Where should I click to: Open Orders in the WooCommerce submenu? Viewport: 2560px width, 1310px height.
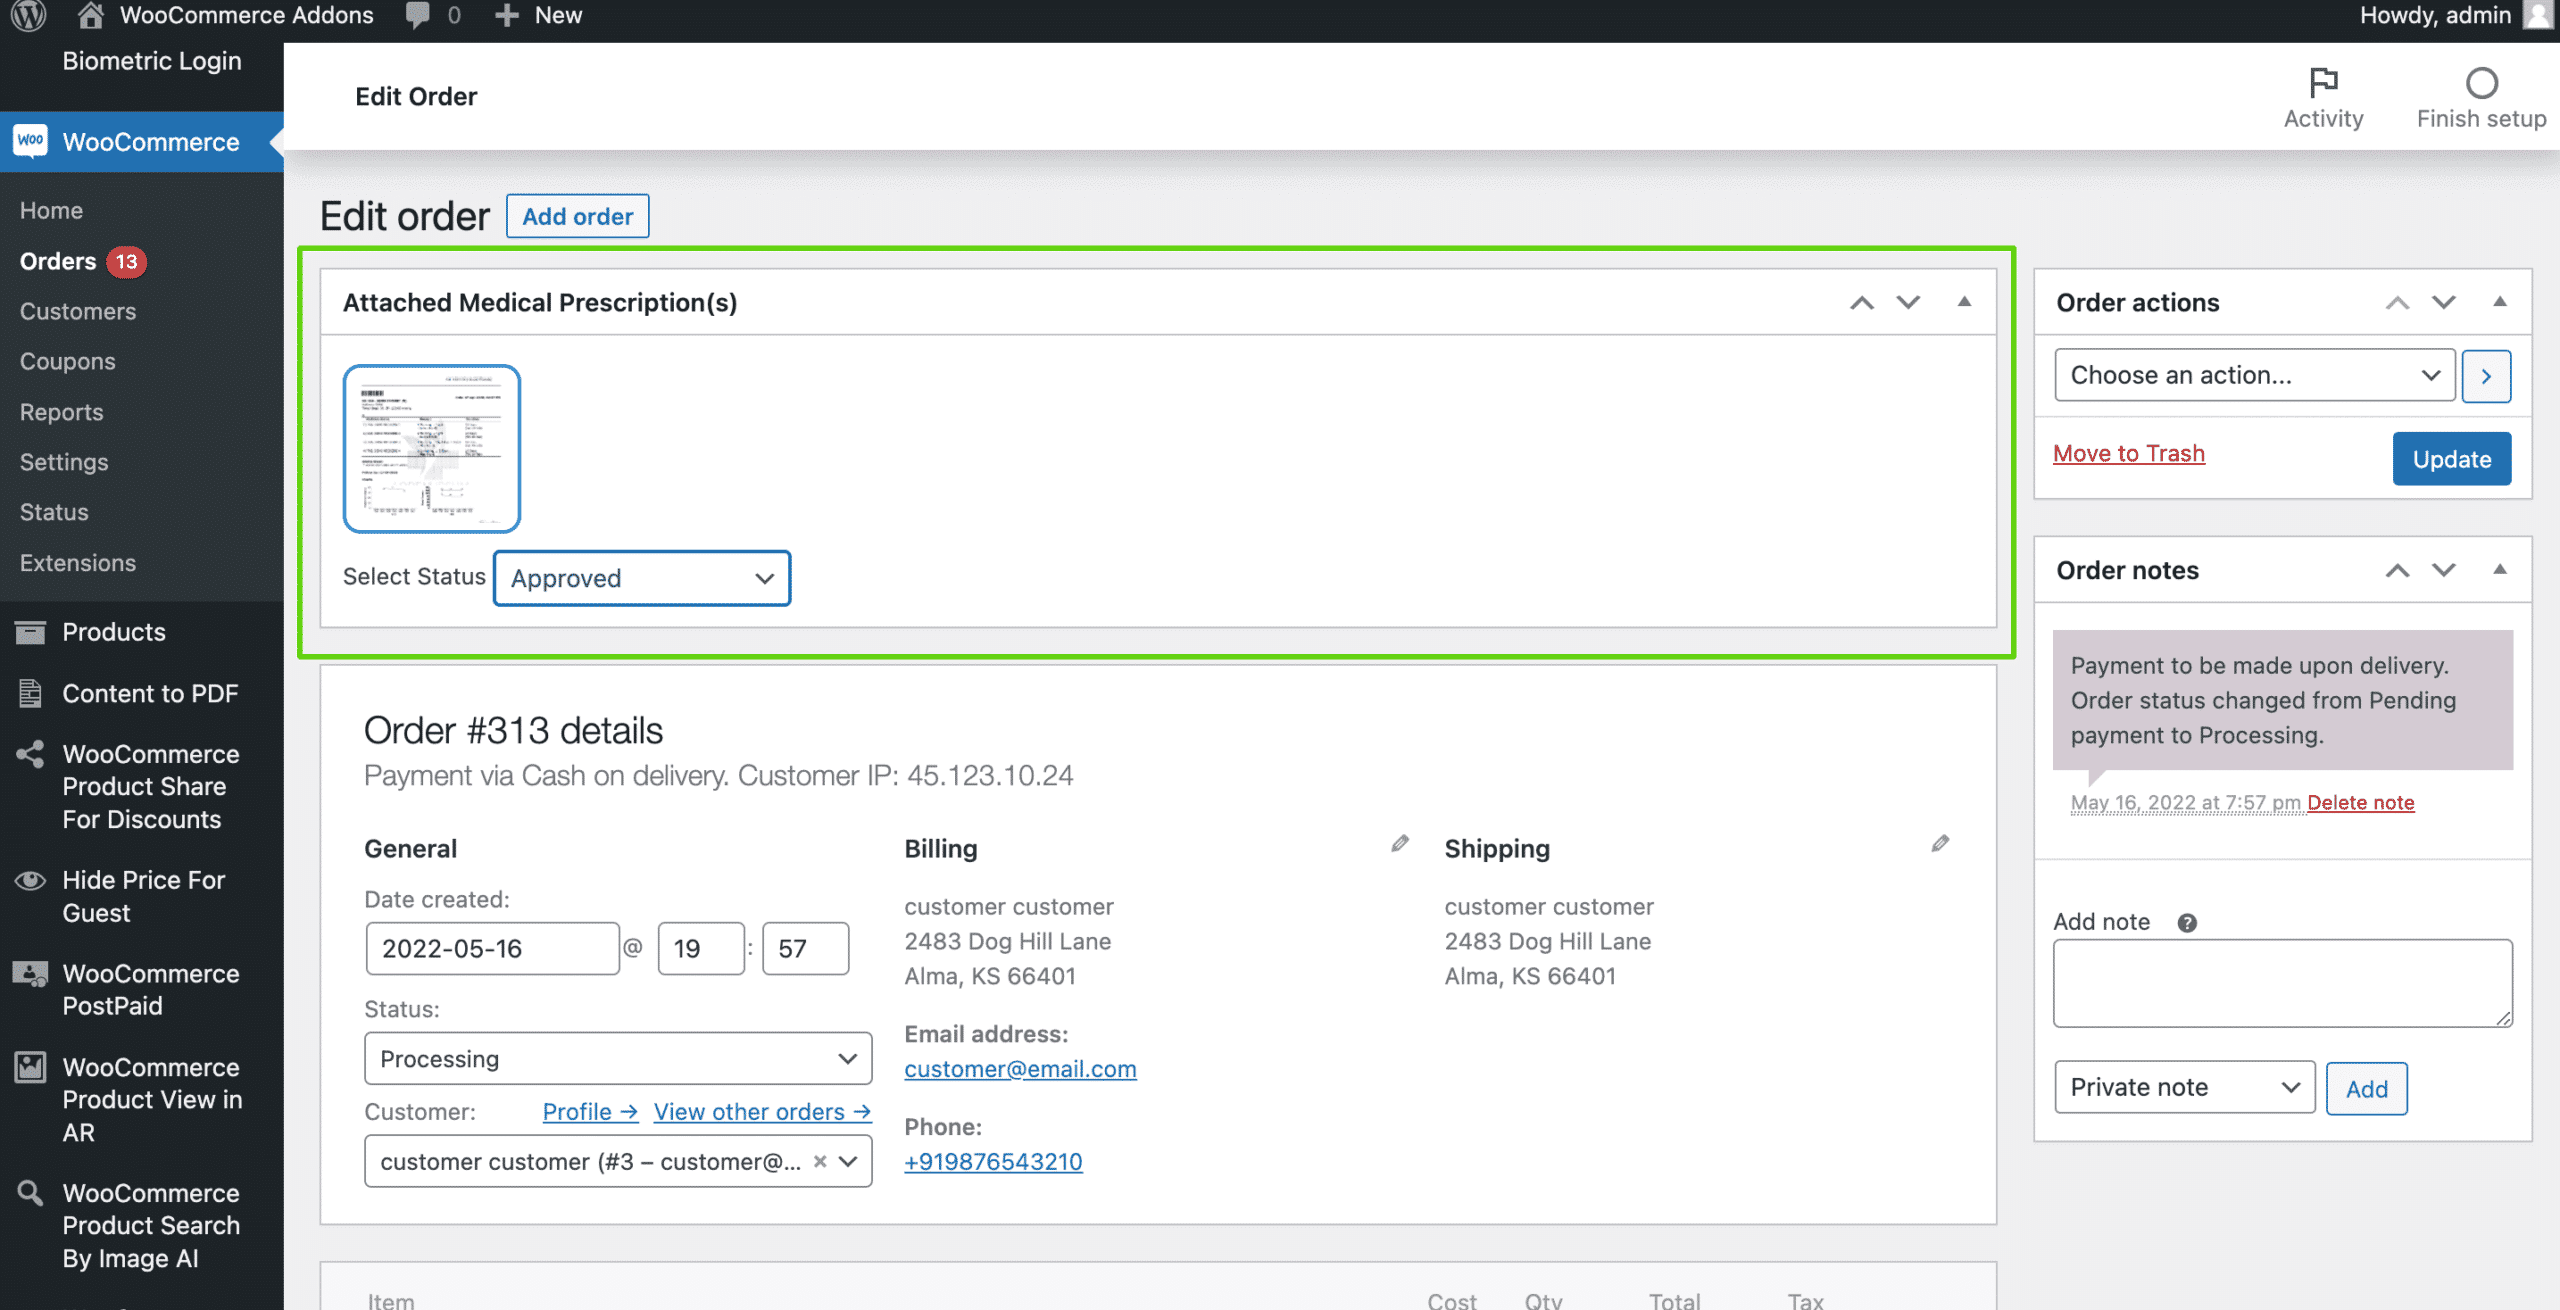pyautogui.click(x=58, y=261)
